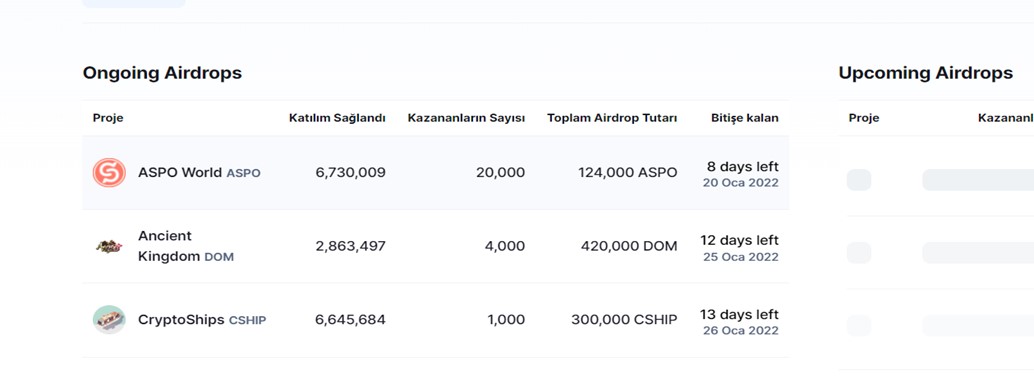1034x381 pixels.
Task: Click the 8 days left text
Action: [743, 166]
